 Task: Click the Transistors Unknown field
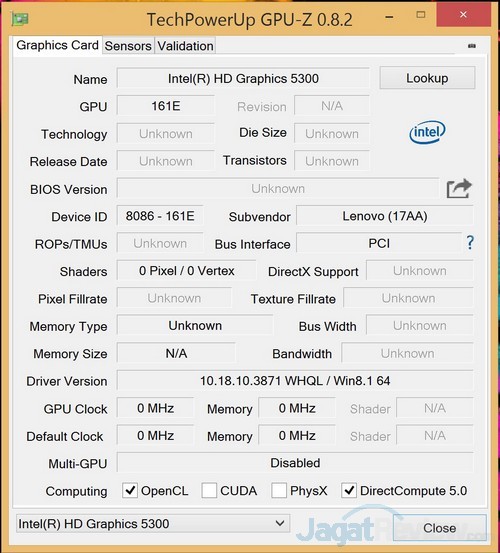[x=332, y=161]
